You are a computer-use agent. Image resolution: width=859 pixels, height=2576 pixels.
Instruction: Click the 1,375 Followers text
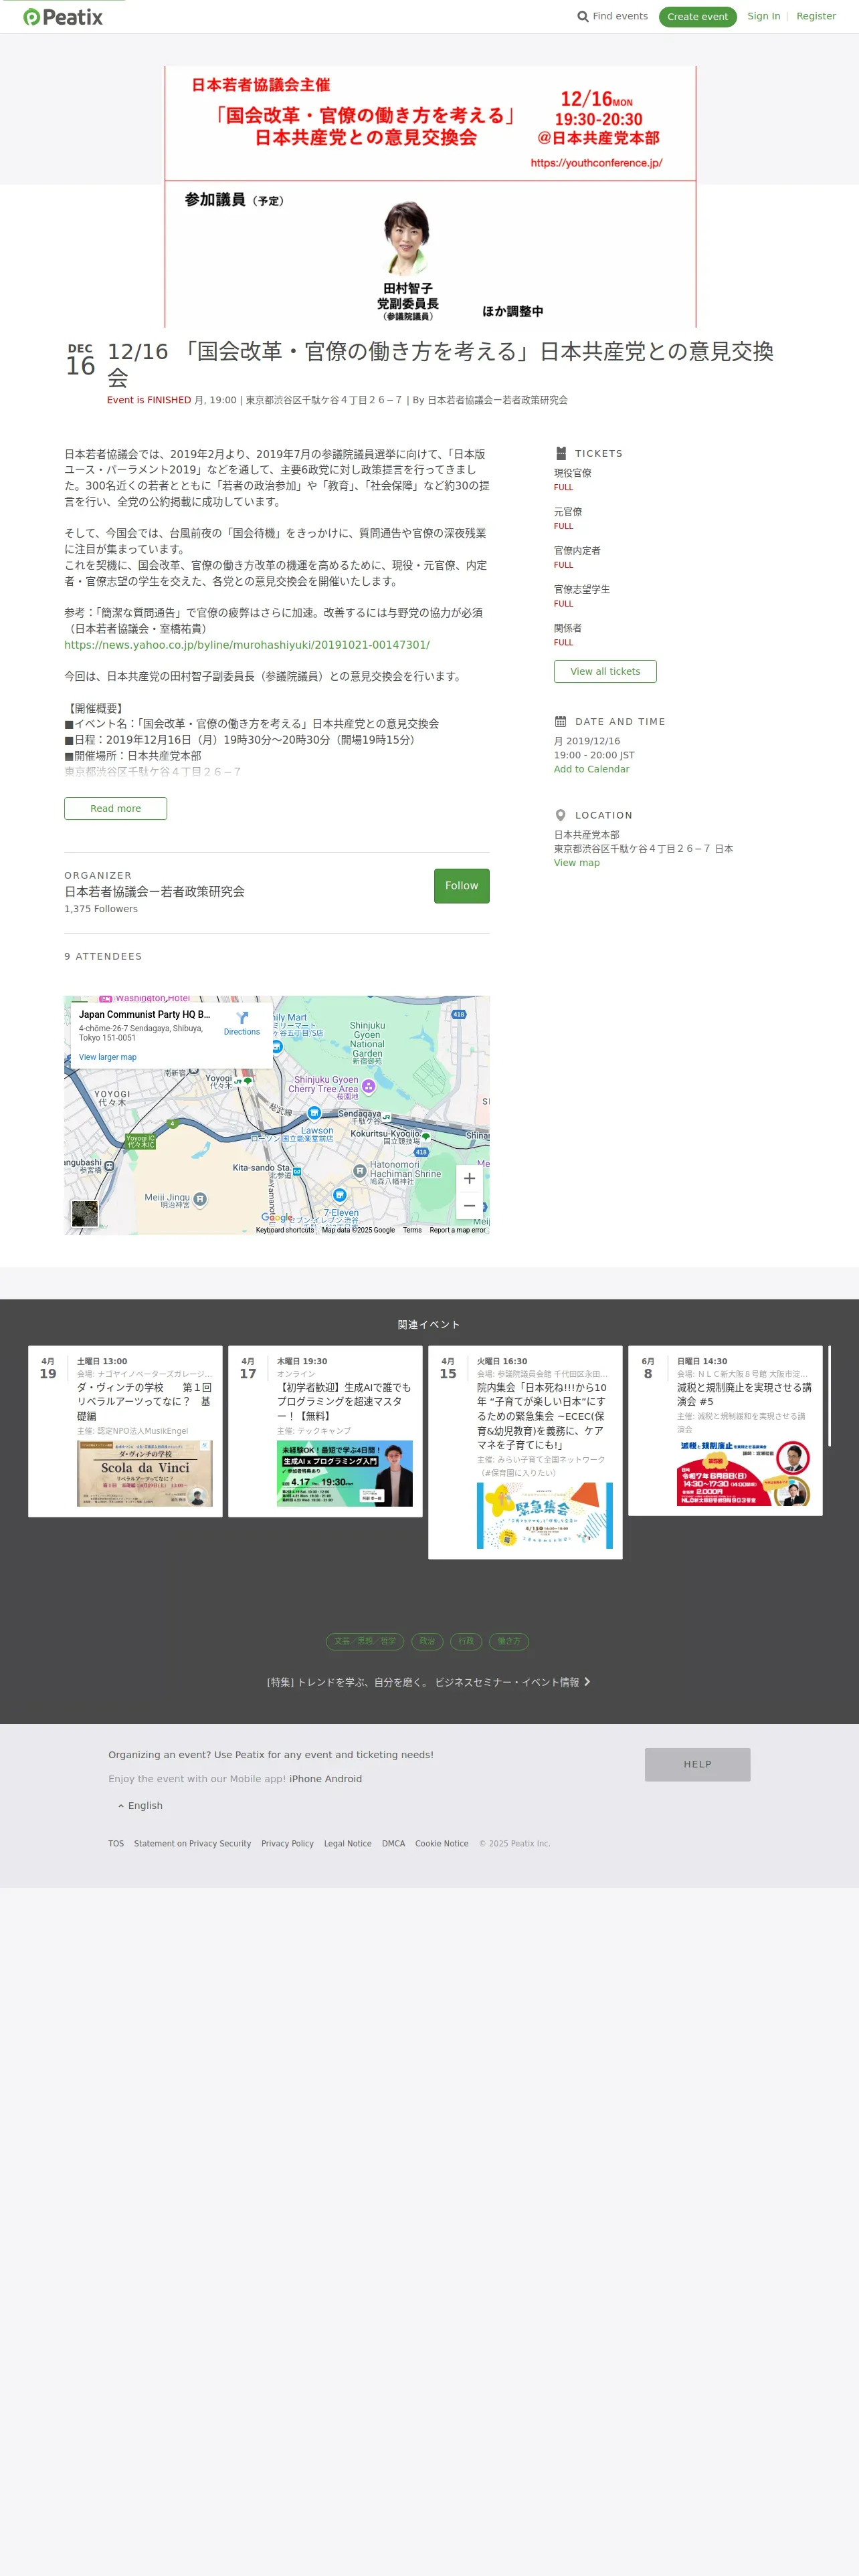101,909
